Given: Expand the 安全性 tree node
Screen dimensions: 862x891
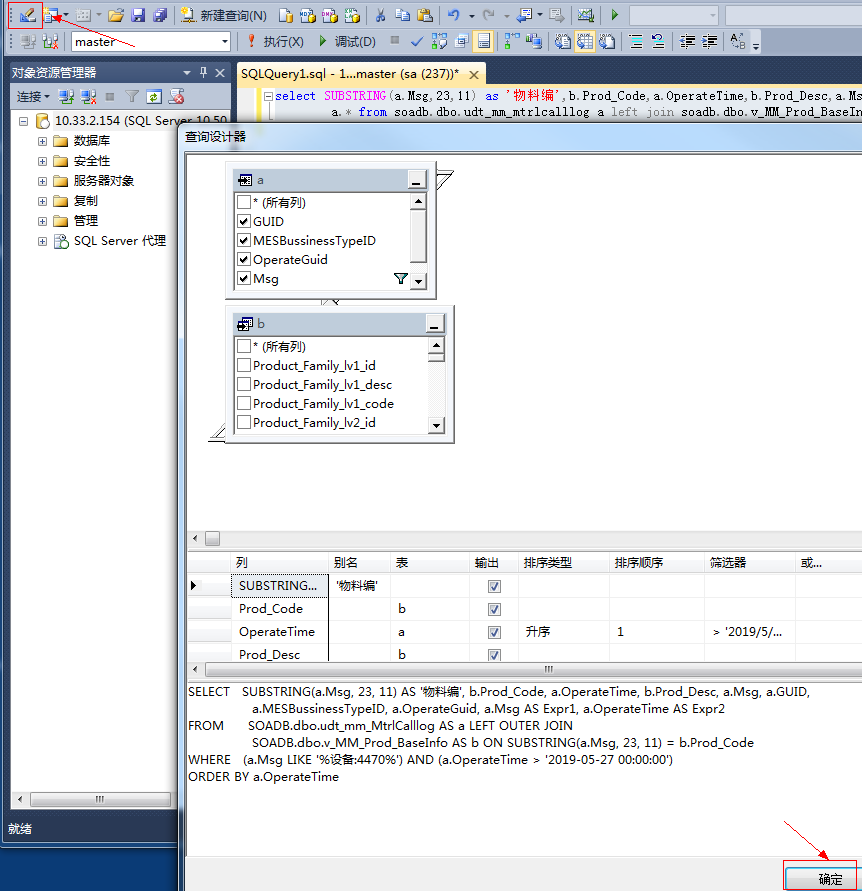Looking at the screenshot, I should (x=41, y=159).
